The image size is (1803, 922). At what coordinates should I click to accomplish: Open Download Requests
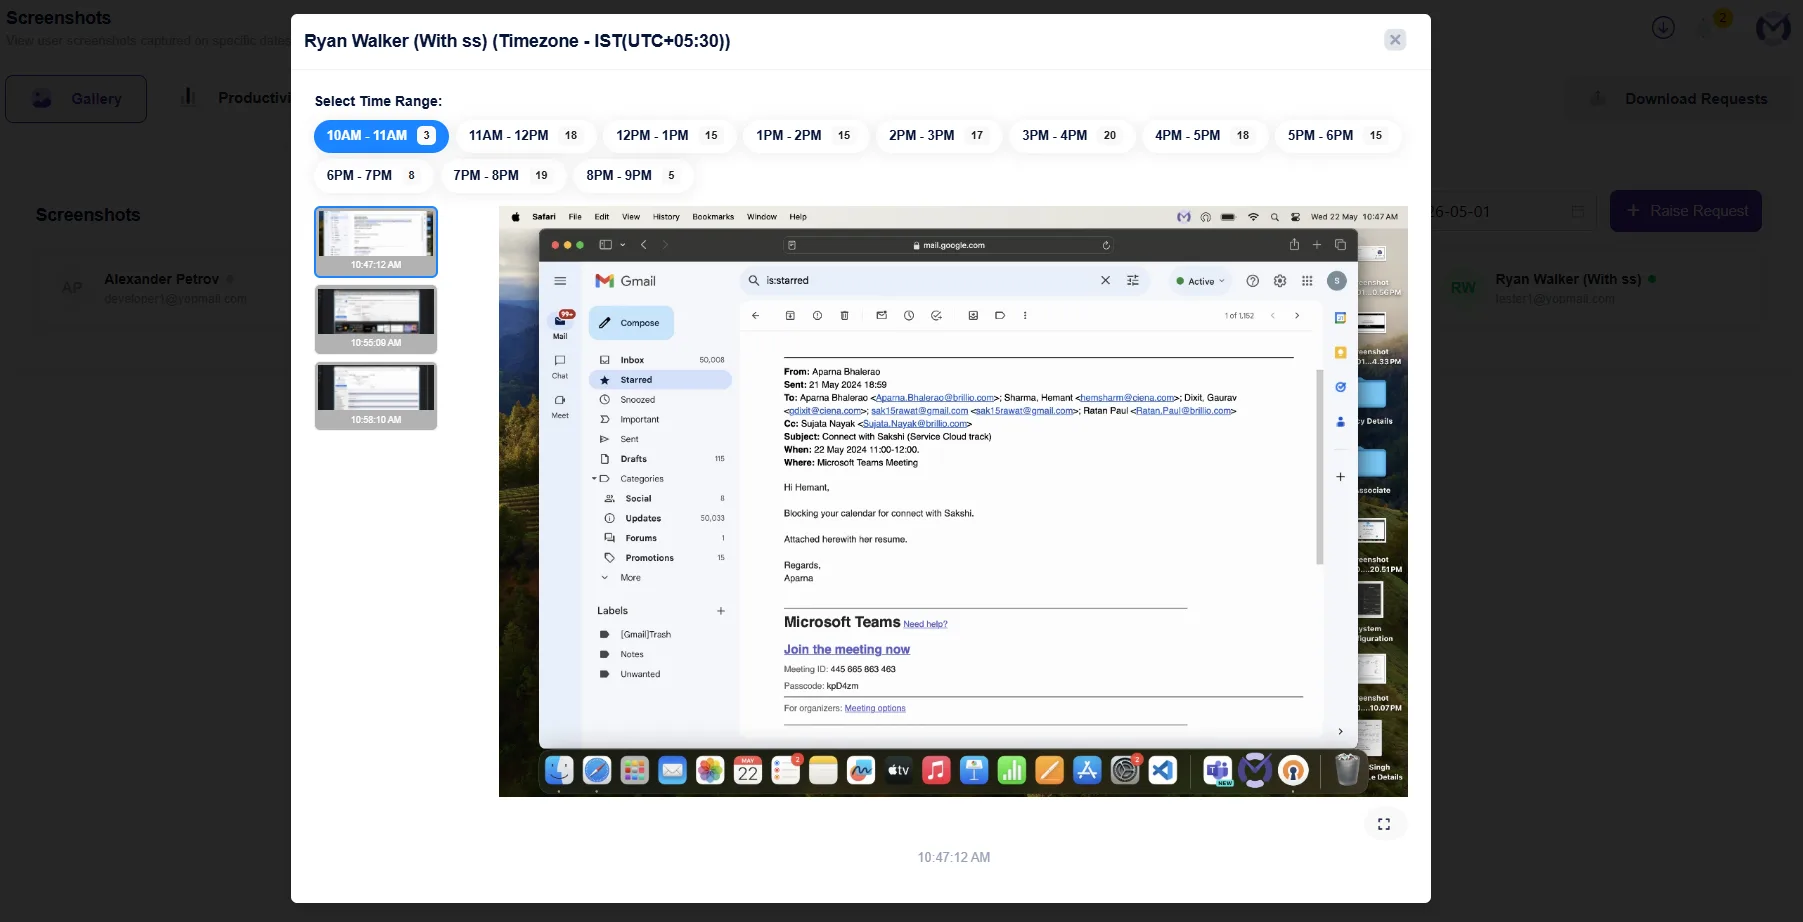(1680, 99)
